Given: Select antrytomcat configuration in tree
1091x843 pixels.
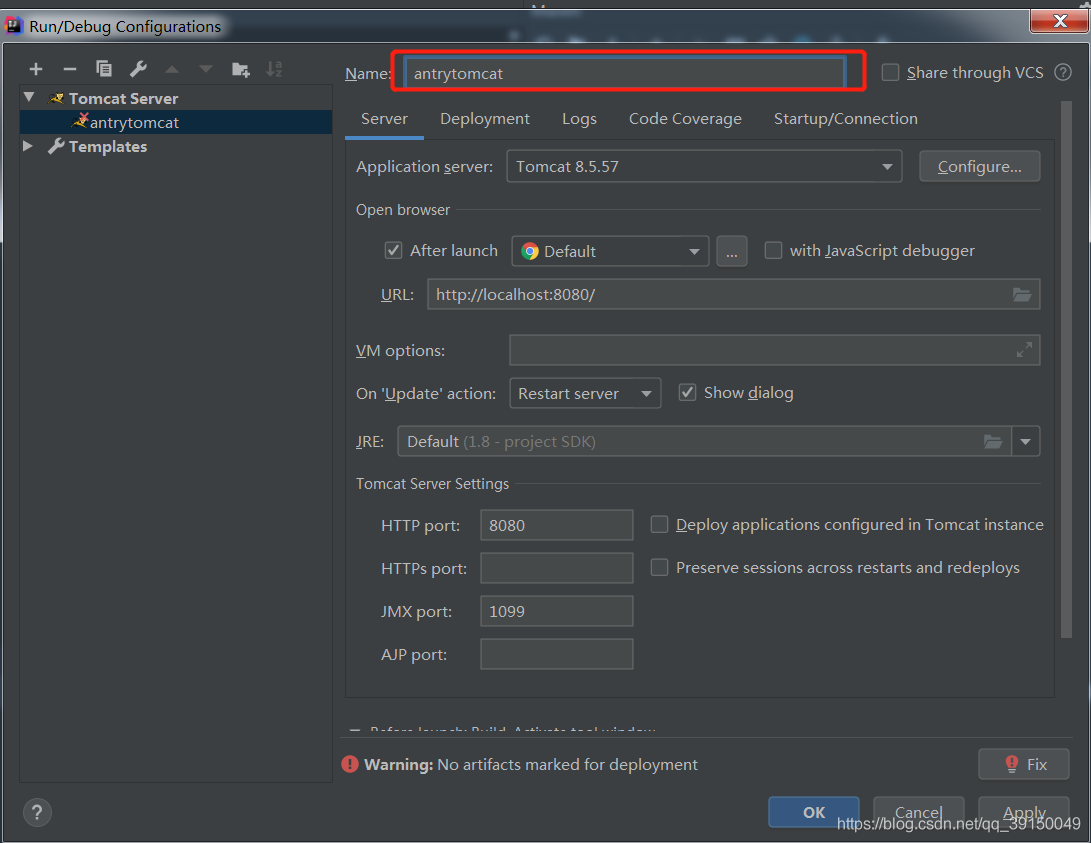Looking at the screenshot, I should (175, 122).
